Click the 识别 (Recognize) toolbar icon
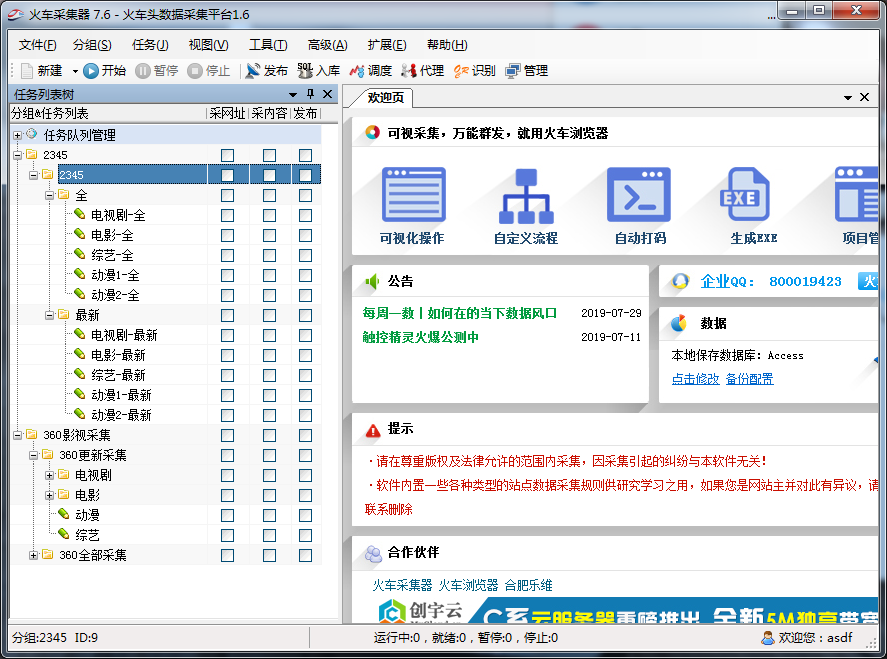 pyautogui.click(x=461, y=71)
